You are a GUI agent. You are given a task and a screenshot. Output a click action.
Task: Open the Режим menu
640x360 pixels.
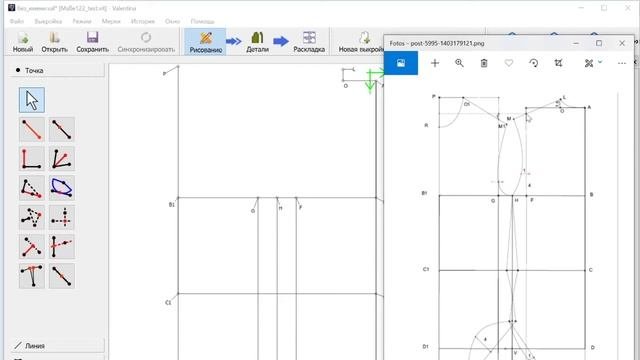[82, 21]
